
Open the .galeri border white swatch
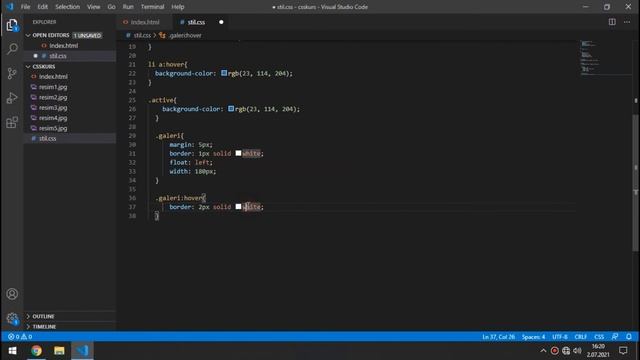(x=238, y=153)
